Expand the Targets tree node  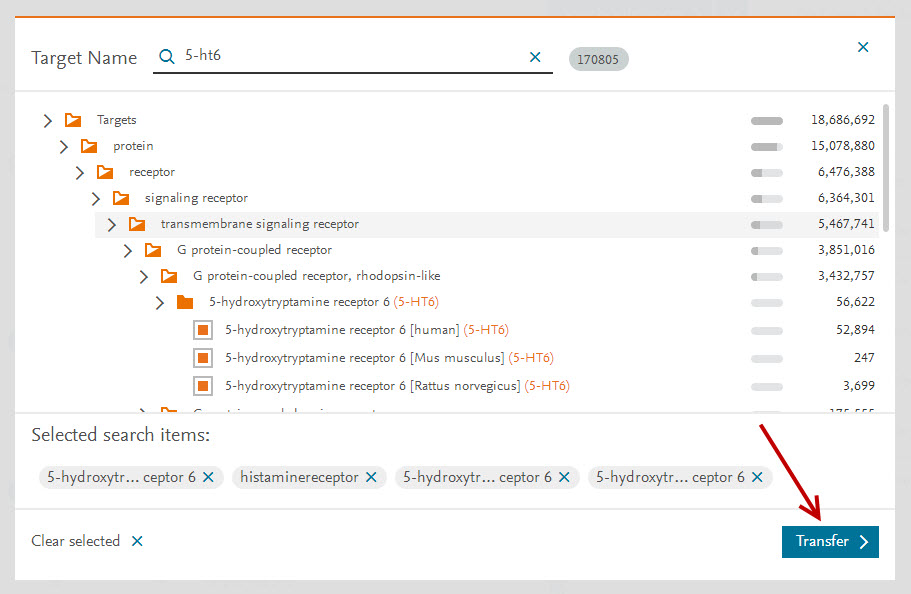(47, 120)
